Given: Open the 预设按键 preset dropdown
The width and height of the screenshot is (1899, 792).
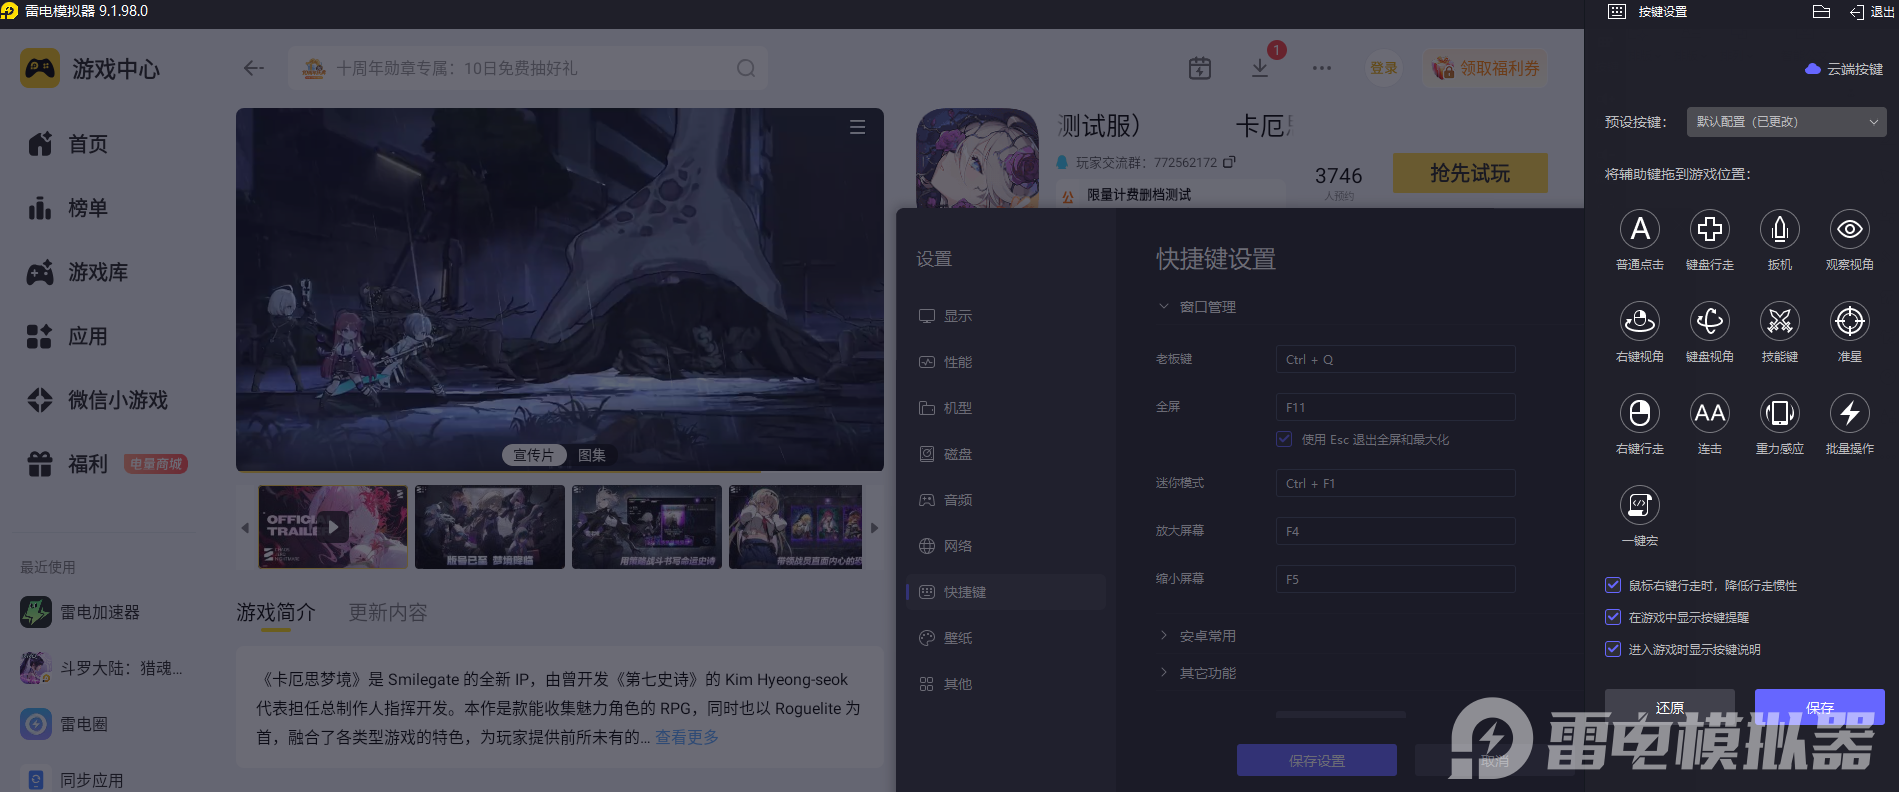Looking at the screenshot, I should click(x=1786, y=122).
